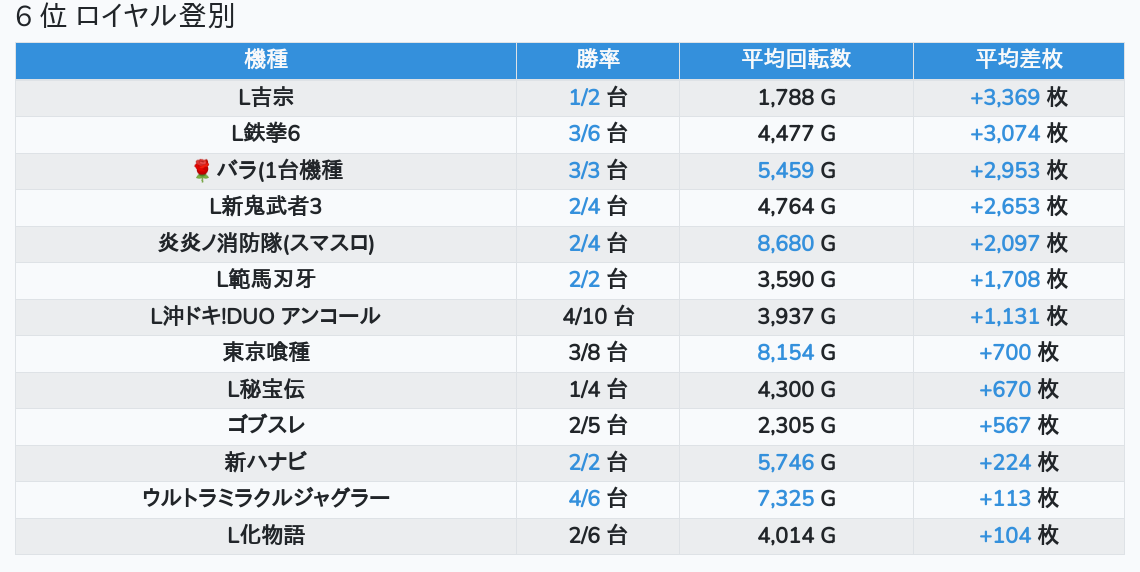Click the 平均差枚 column header
The width and height of the screenshot is (1140, 572).
coord(1018,60)
